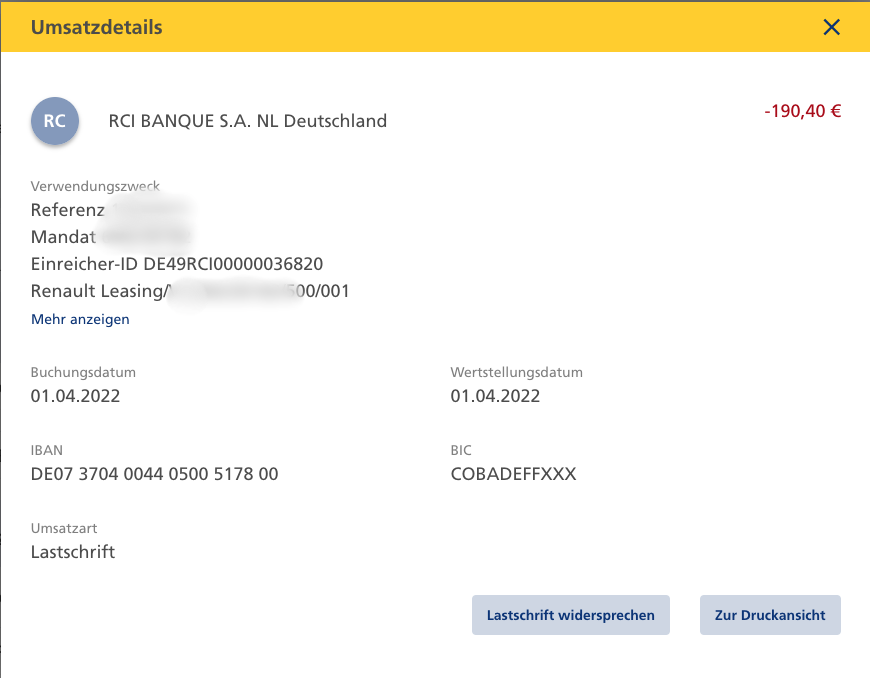This screenshot has height=678, width=870.
Task: Click the Wertstellungsdatum value 01.04.2022
Action: click(x=495, y=396)
